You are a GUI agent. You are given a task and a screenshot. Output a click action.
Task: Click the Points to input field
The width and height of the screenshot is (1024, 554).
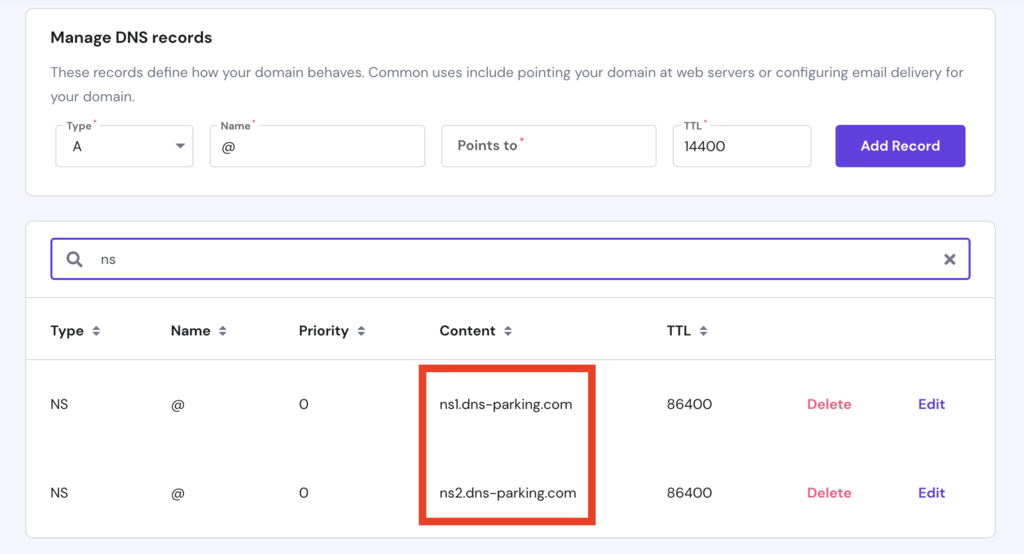pos(548,146)
